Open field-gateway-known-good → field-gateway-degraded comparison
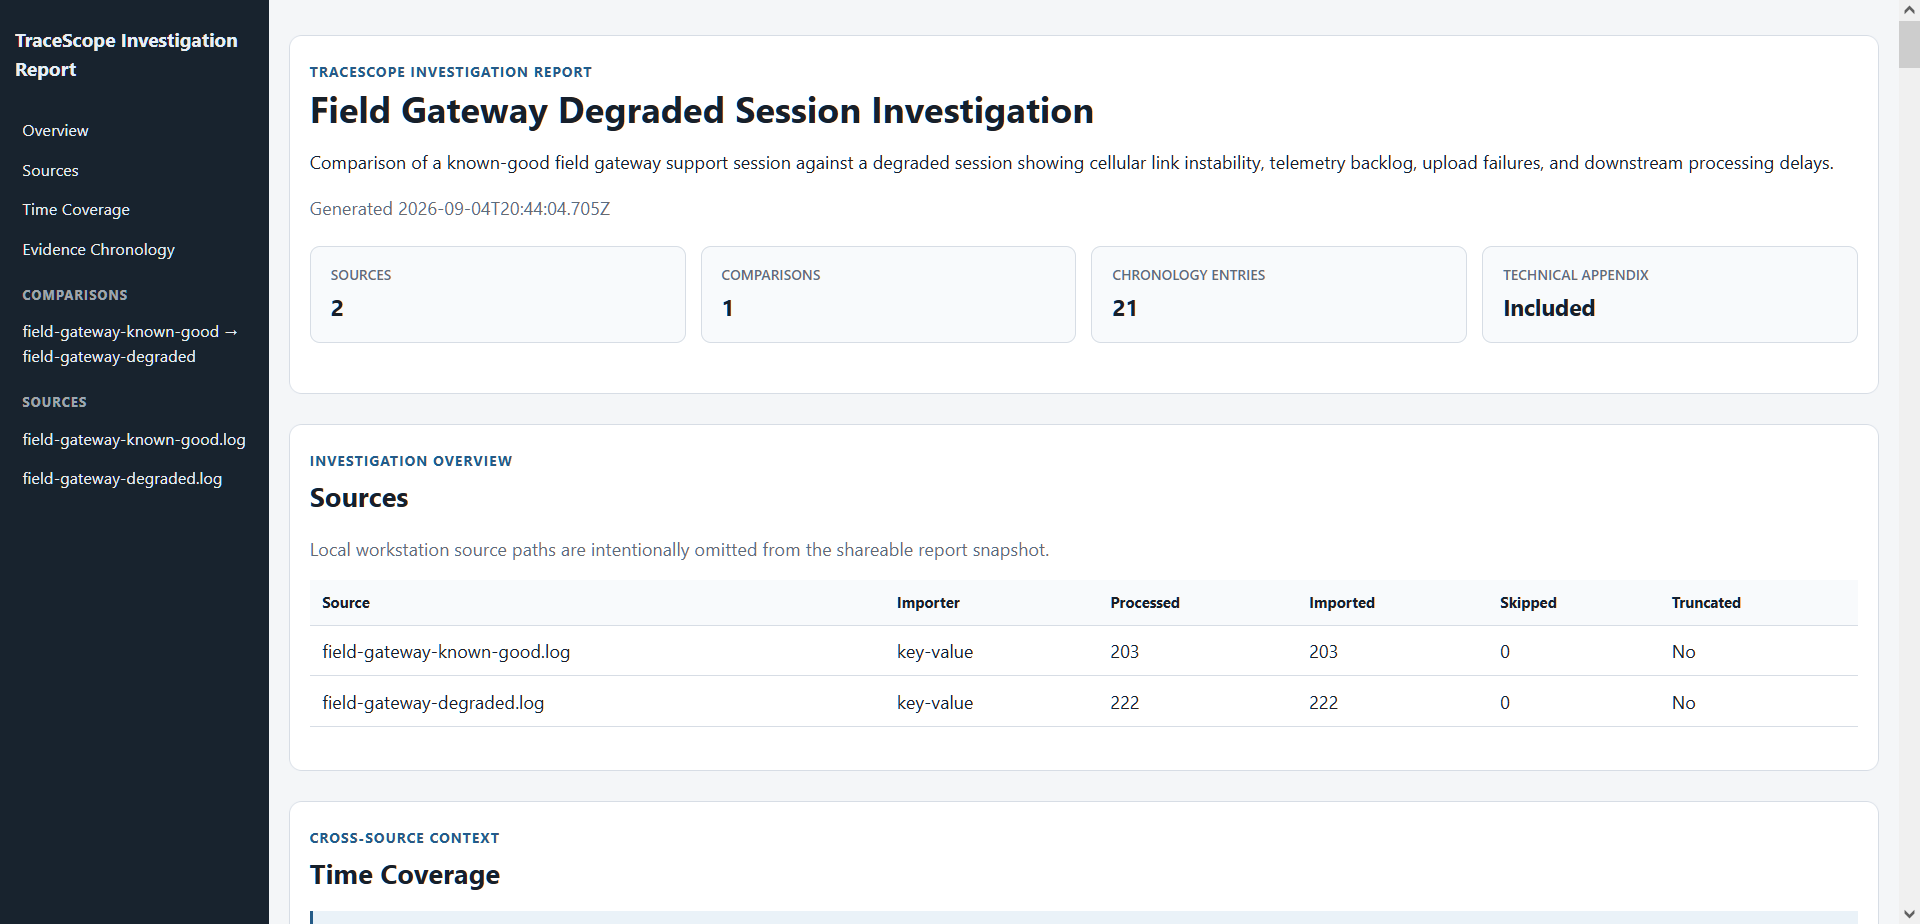Screen dimensions: 1920x924 pyautogui.click(x=130, y=344)
